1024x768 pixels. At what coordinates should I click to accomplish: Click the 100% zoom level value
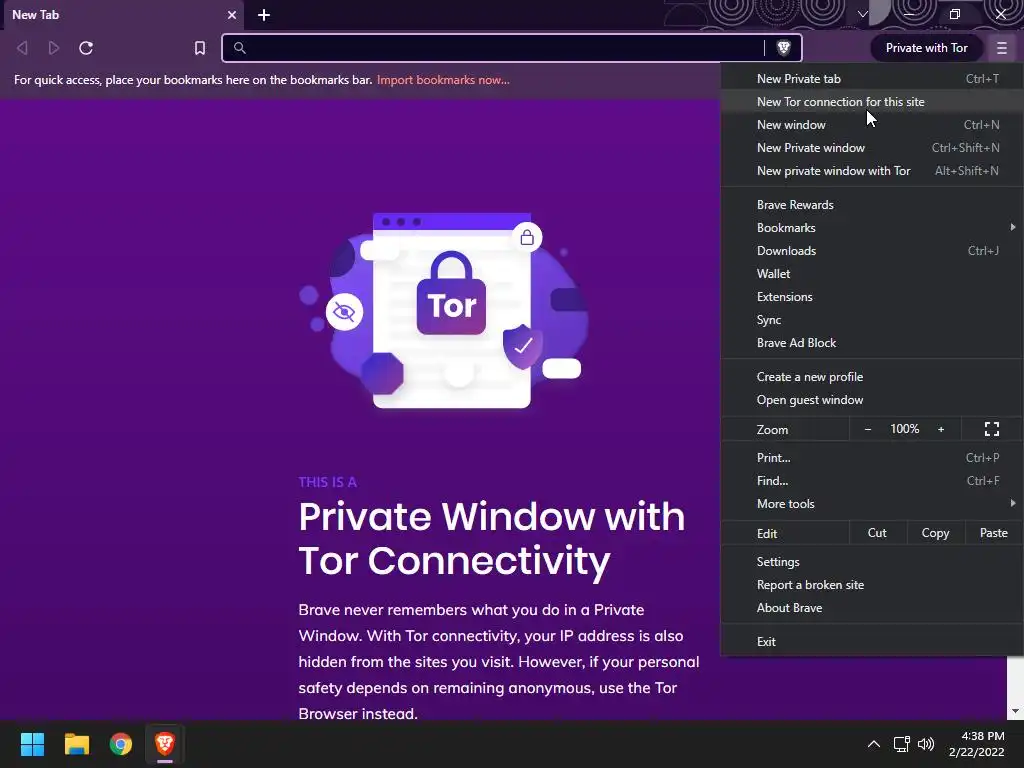pyautogui.click(x=904, y=429)
